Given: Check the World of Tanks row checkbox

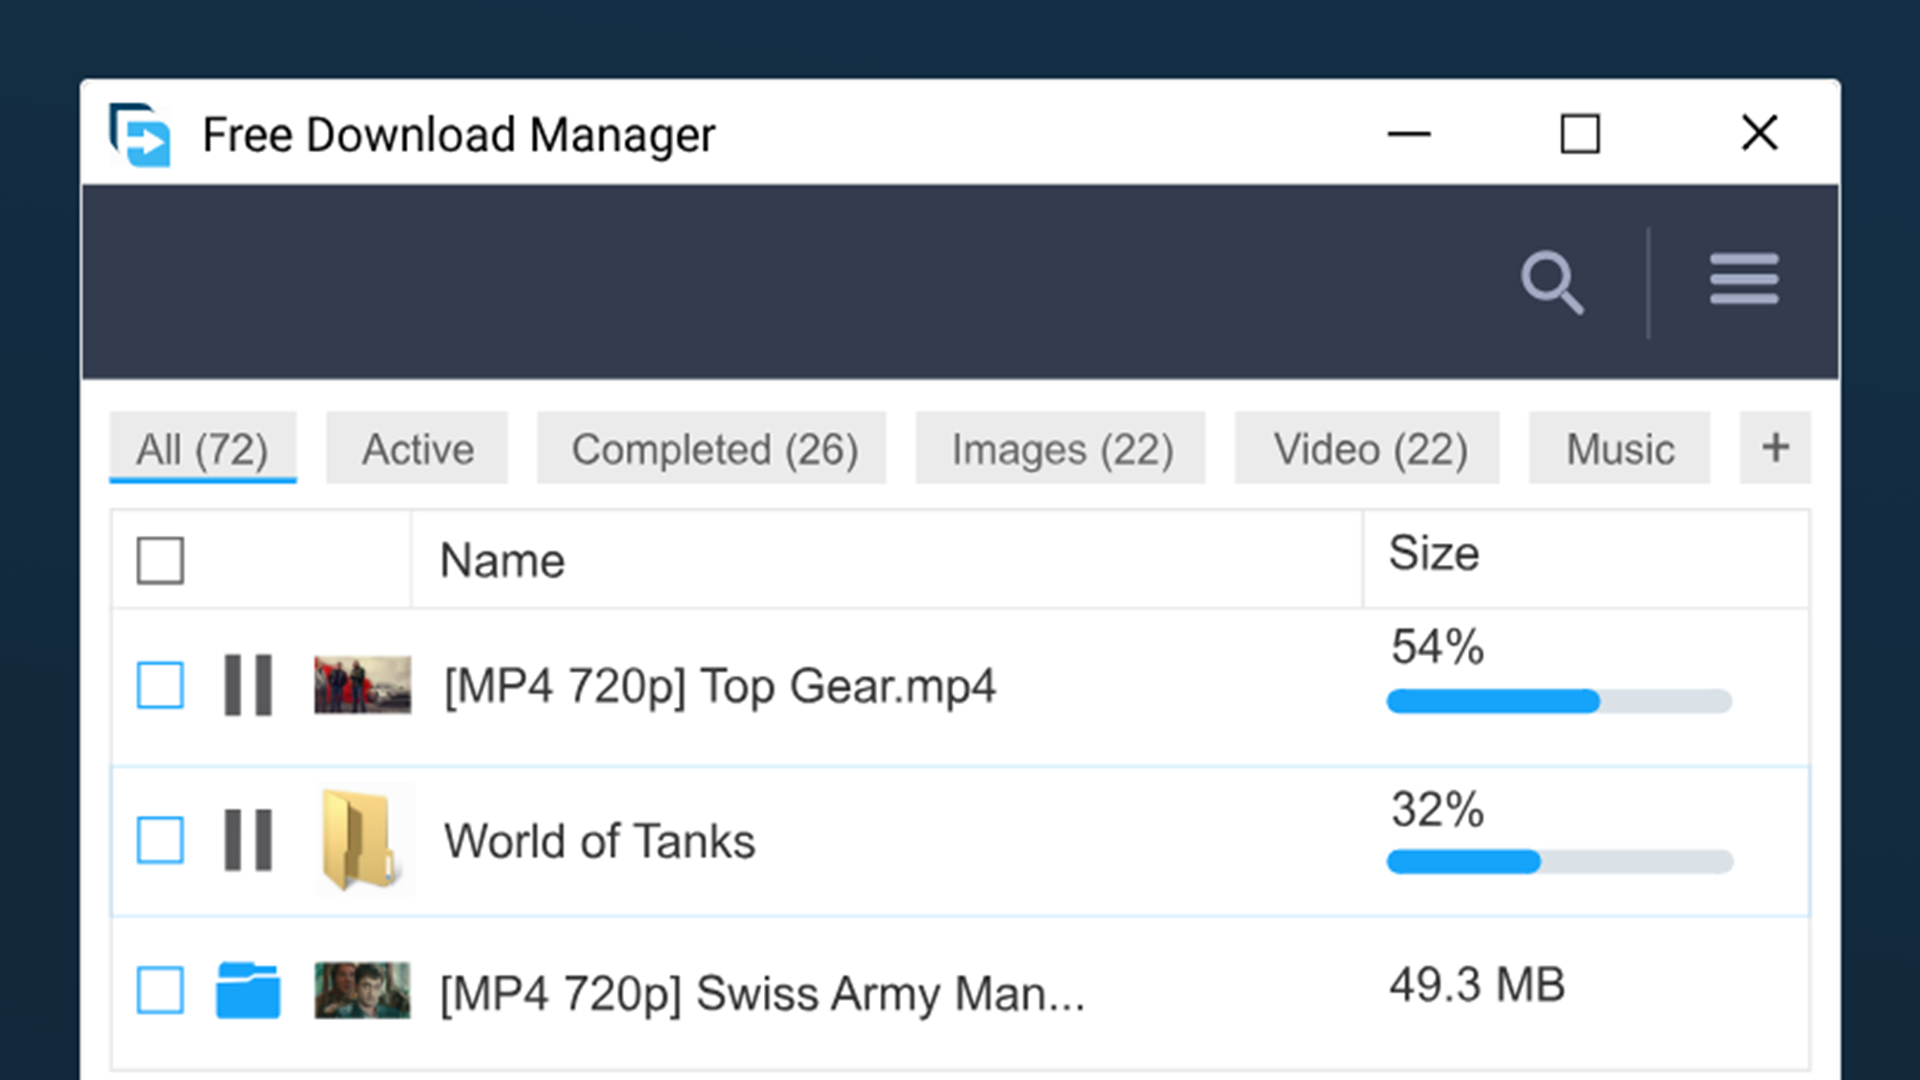Looking at the screenshot, I should coord(160,840).
